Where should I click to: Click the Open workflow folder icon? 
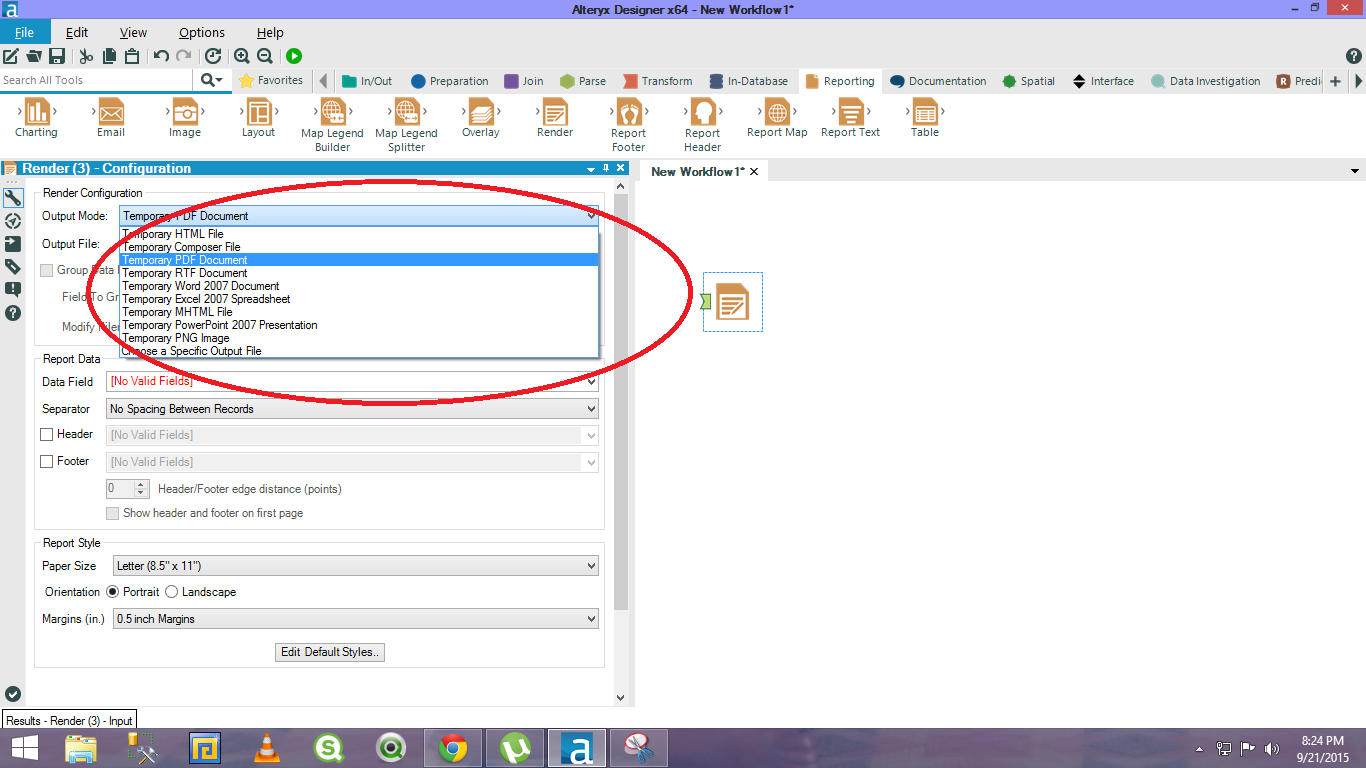(x=34, y=56)
